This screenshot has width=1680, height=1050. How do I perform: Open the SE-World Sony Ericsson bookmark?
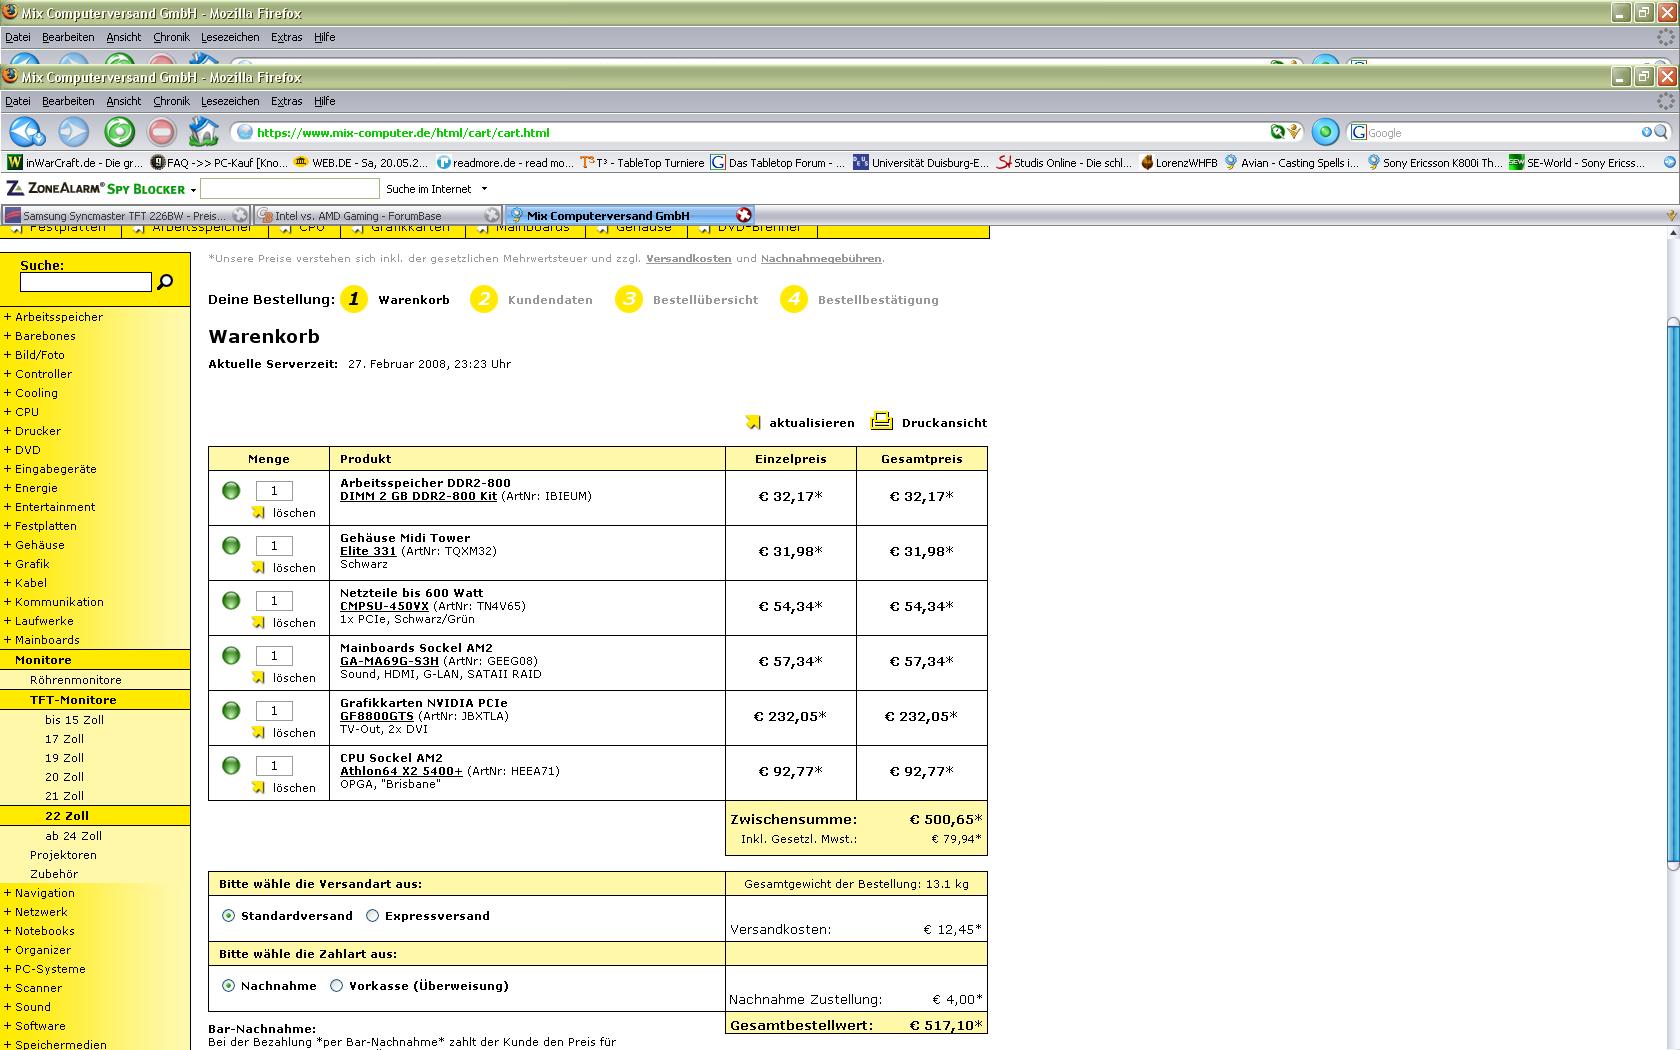1577,162
